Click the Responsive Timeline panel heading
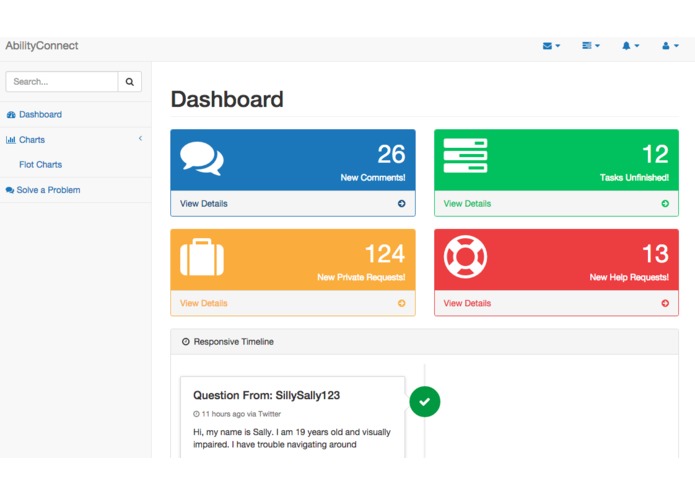Viewport: 695px width, 494px height. point(424,342)
